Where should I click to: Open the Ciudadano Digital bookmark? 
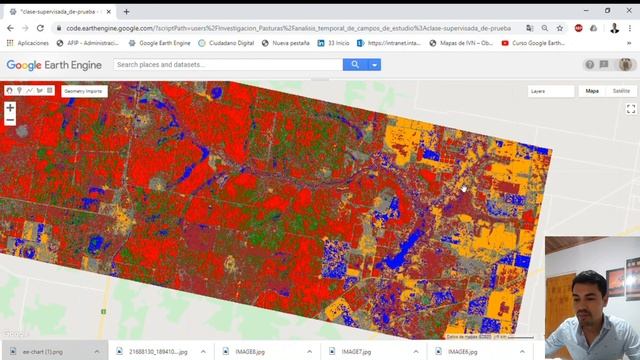pyautogui.click(x=226, y=43)
